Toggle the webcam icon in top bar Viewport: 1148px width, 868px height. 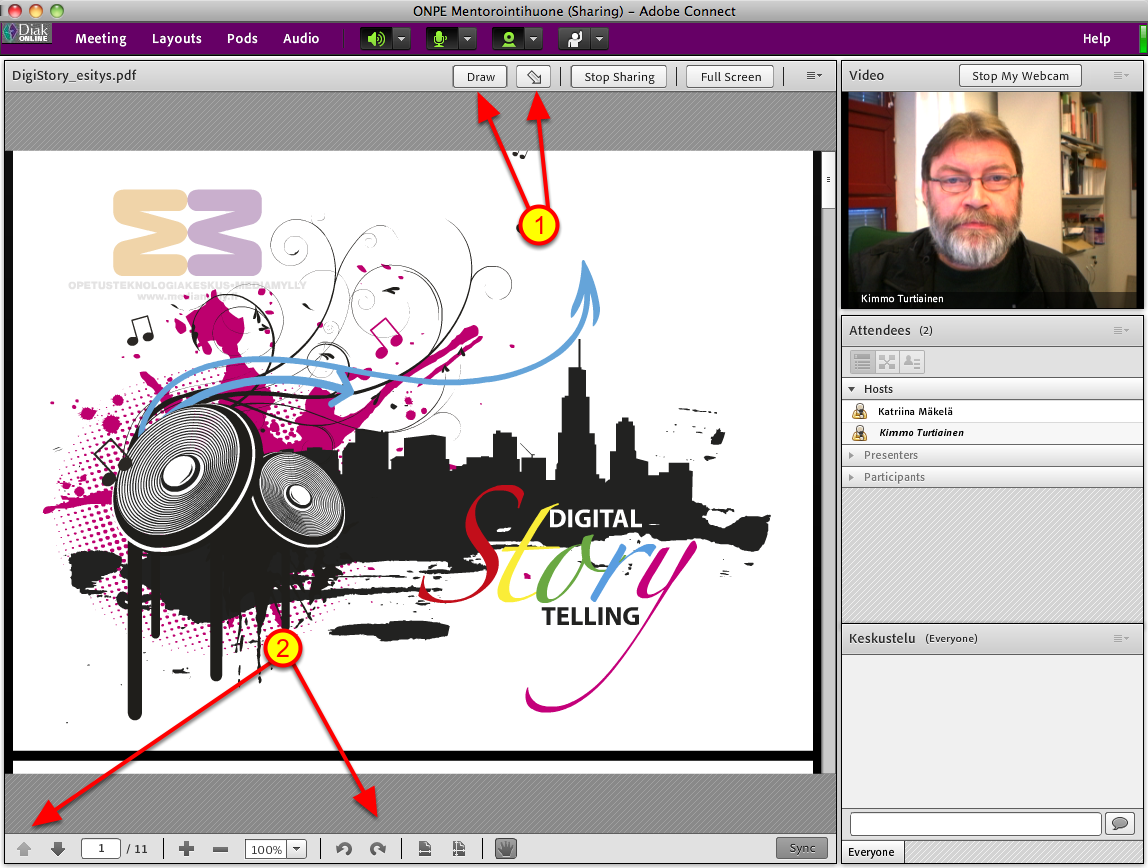click(508, 39)
